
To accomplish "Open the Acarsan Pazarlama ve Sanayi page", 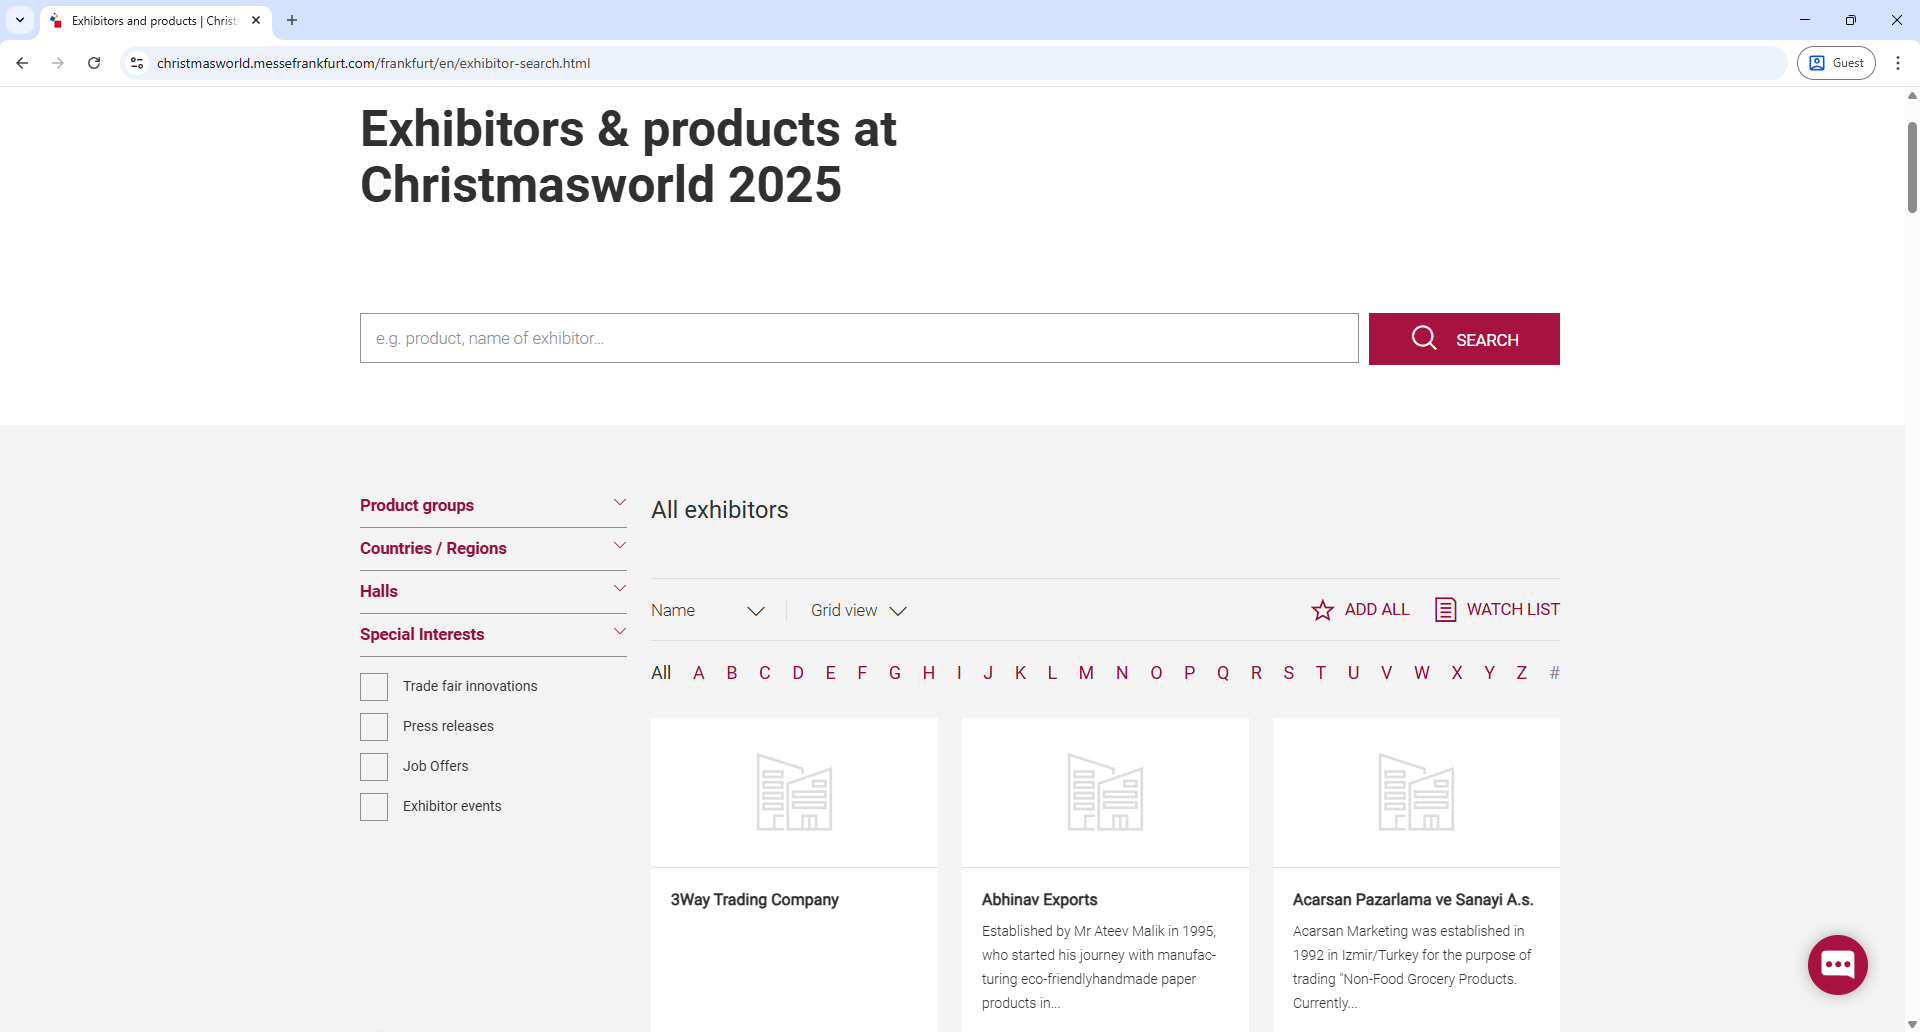I will tap(1413, 899).
